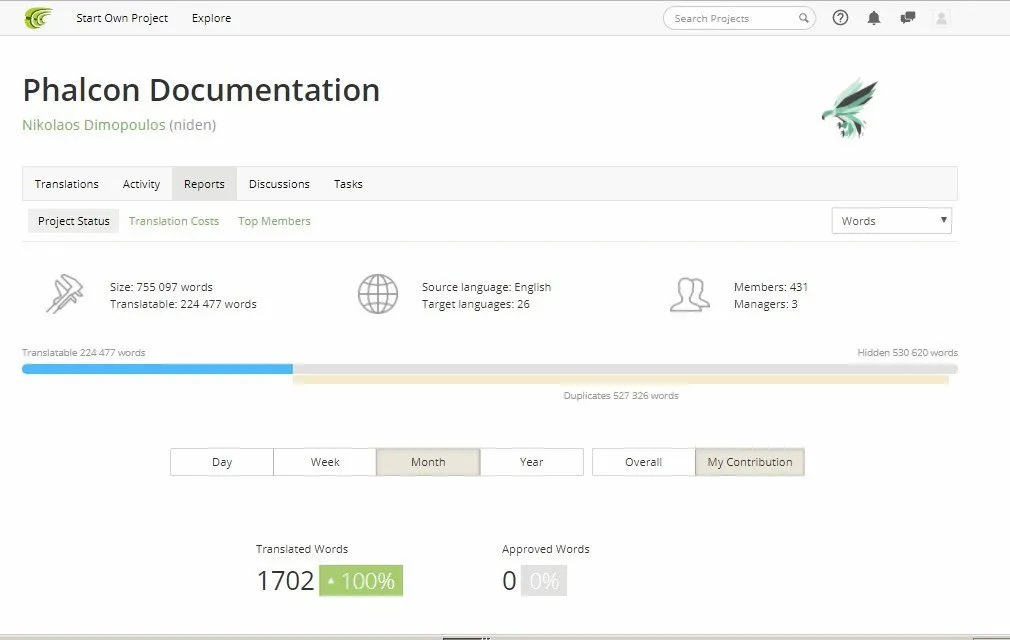The height and width of the screenshot is (640, 1010).
Task: Select the Project Status sub-tab
Action: tap(73, 221)
